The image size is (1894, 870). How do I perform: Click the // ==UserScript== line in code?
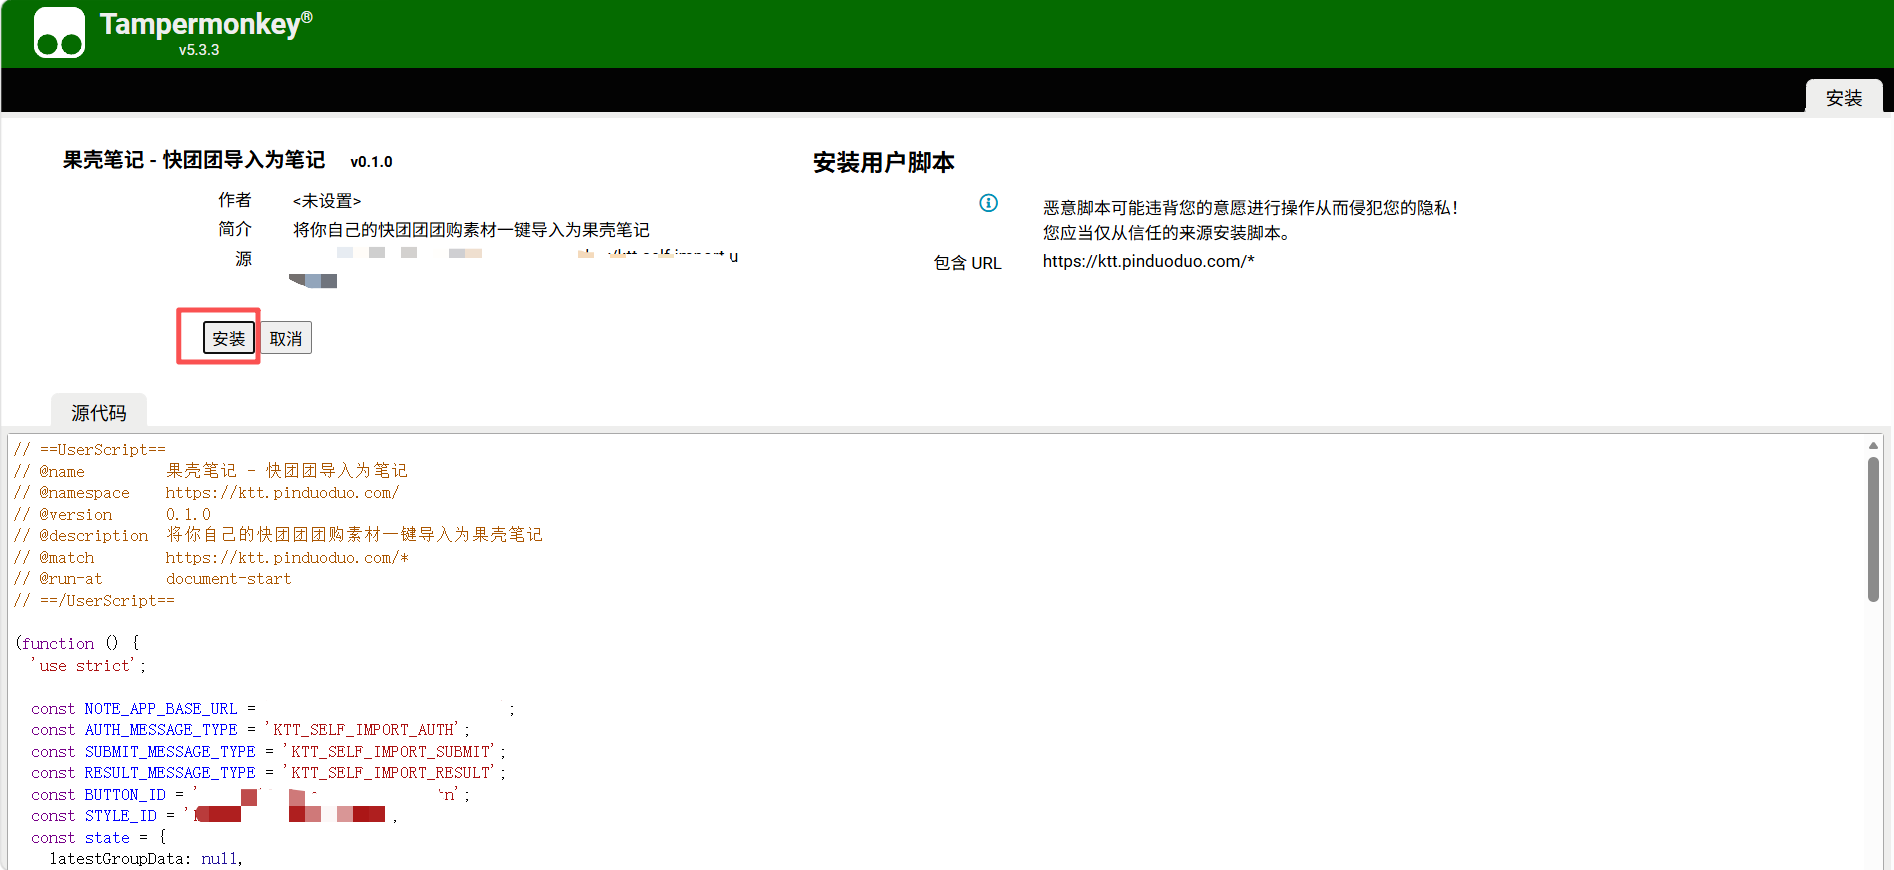[x=90, y=449]
